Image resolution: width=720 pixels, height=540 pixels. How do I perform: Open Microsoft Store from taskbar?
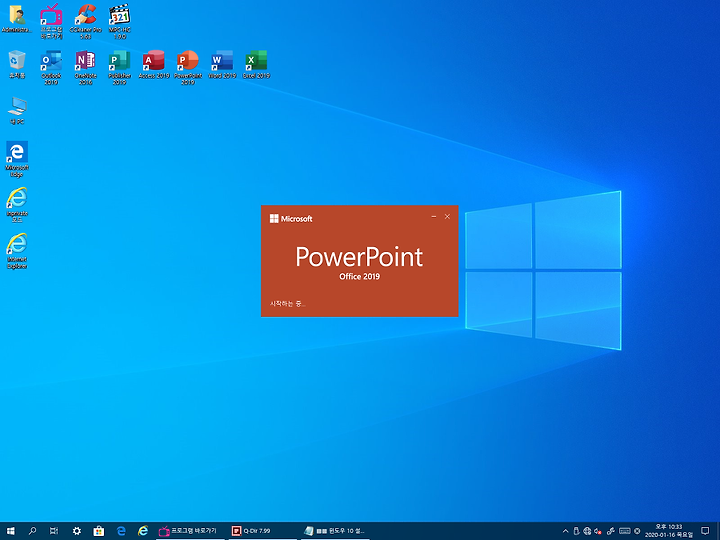(x=98, y=531)
